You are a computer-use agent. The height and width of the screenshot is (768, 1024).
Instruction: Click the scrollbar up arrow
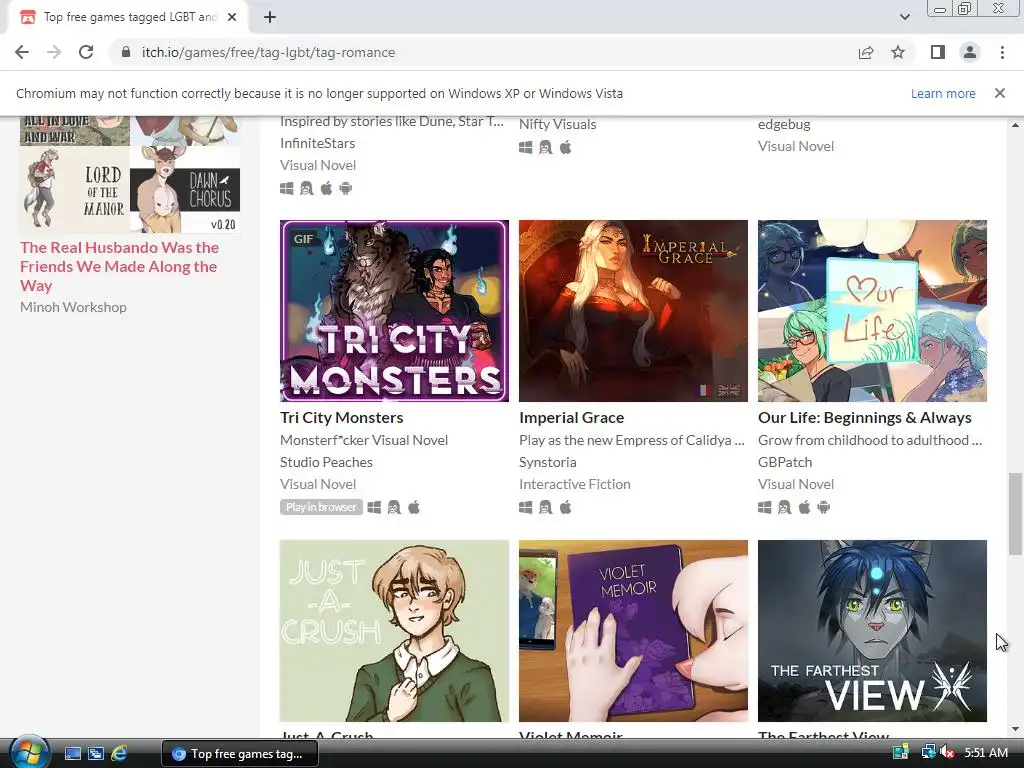(x=1015, y=125)
